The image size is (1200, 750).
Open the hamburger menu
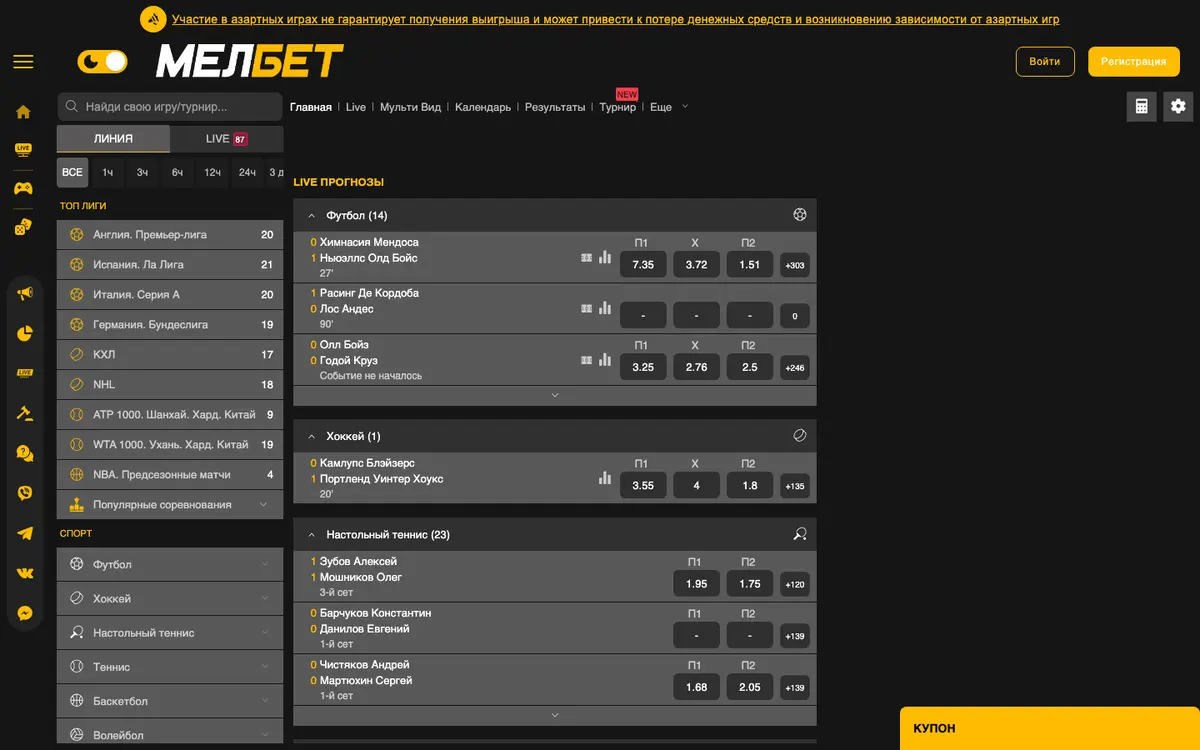pos(23,62)
